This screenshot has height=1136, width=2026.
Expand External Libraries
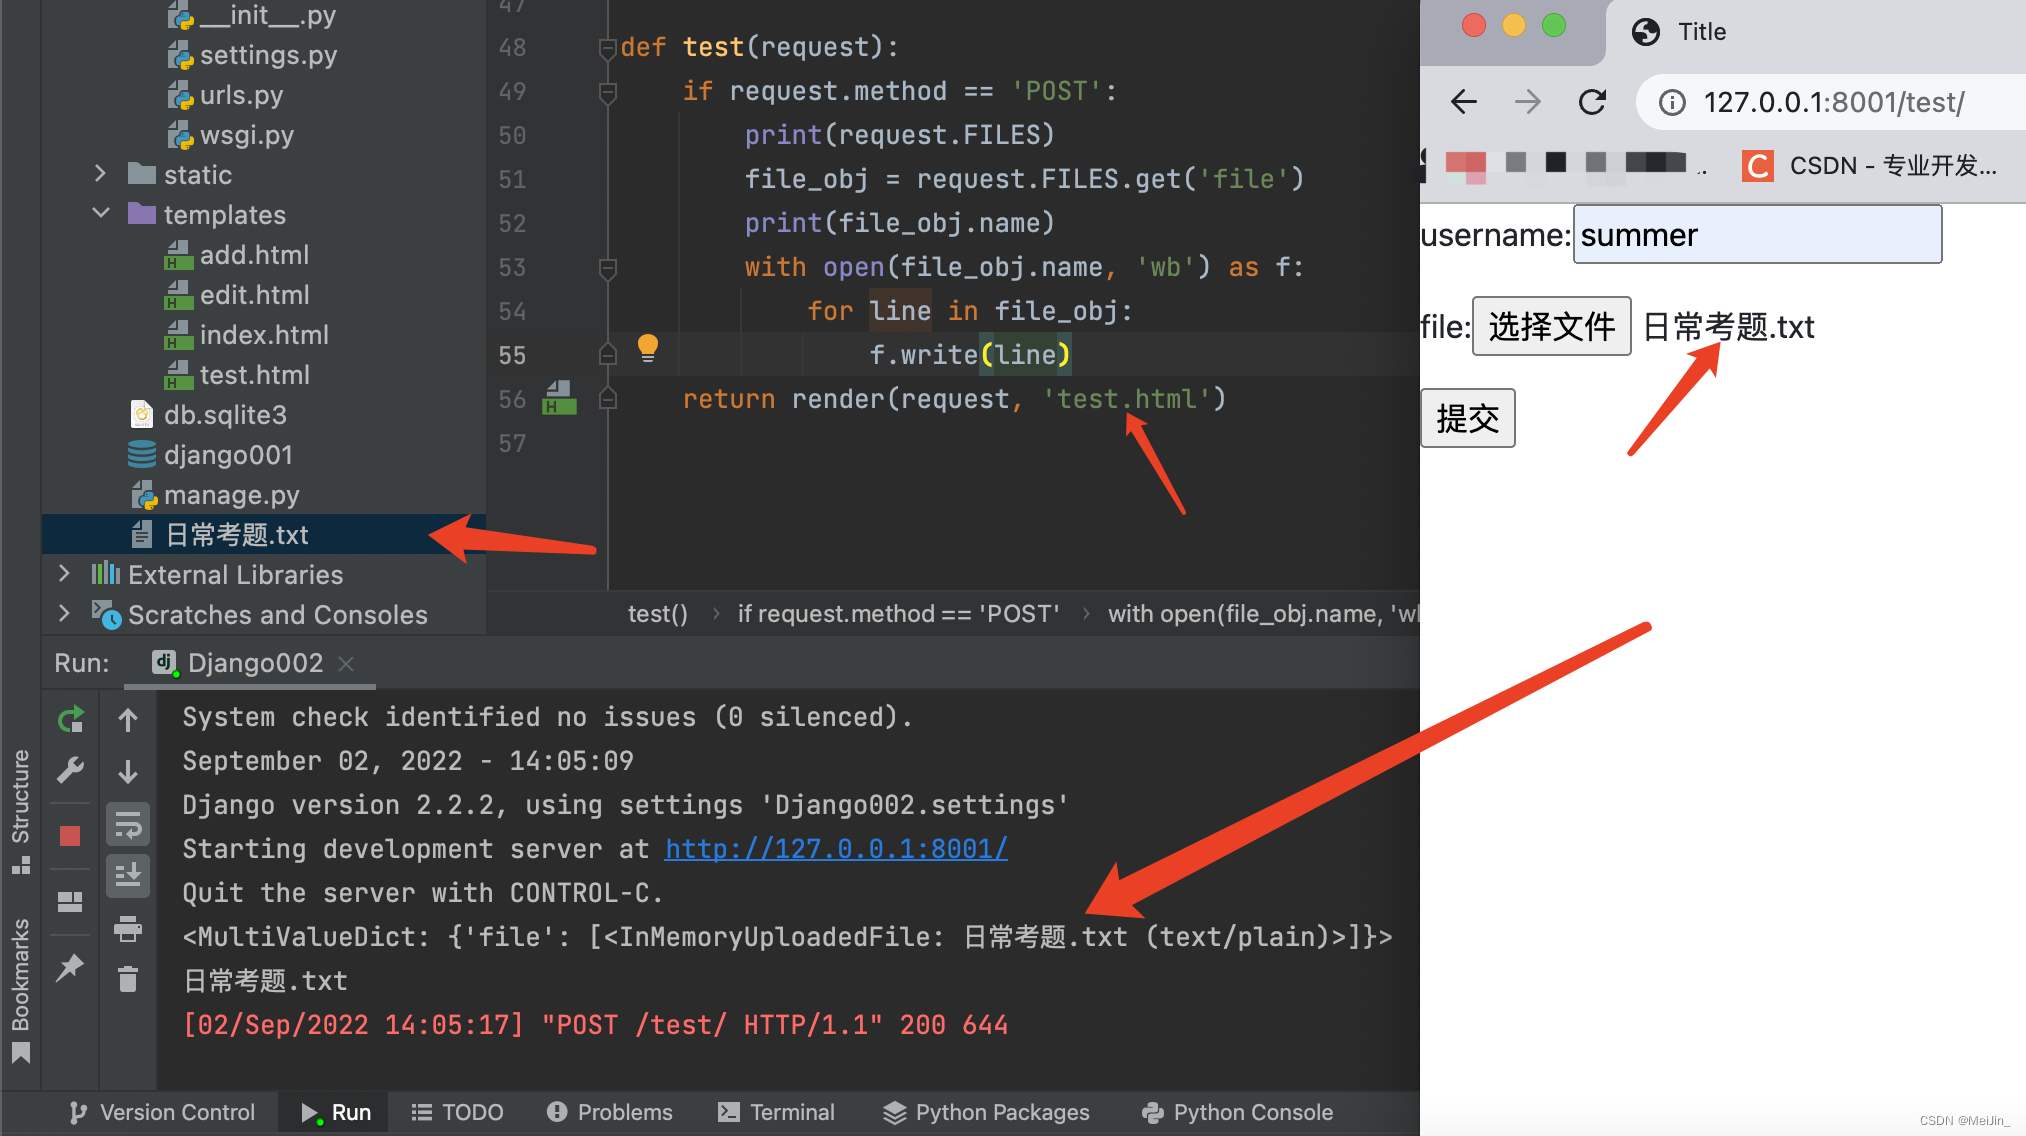tap(64, 573)
